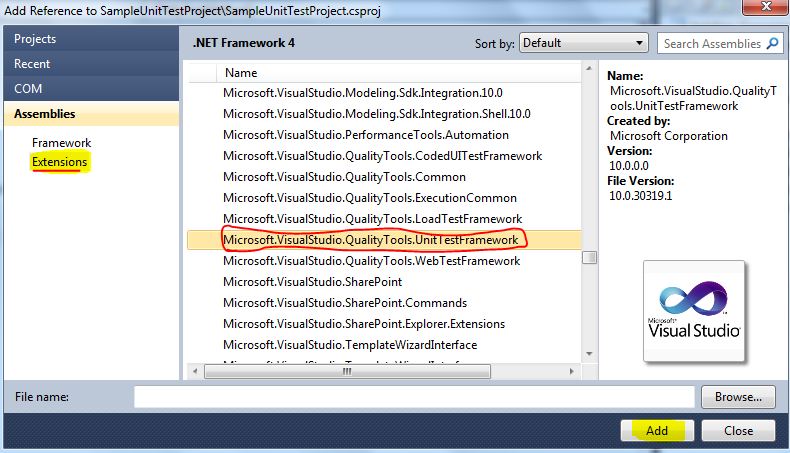Click the horizontal scrollbar left arrow

[195, 371]
